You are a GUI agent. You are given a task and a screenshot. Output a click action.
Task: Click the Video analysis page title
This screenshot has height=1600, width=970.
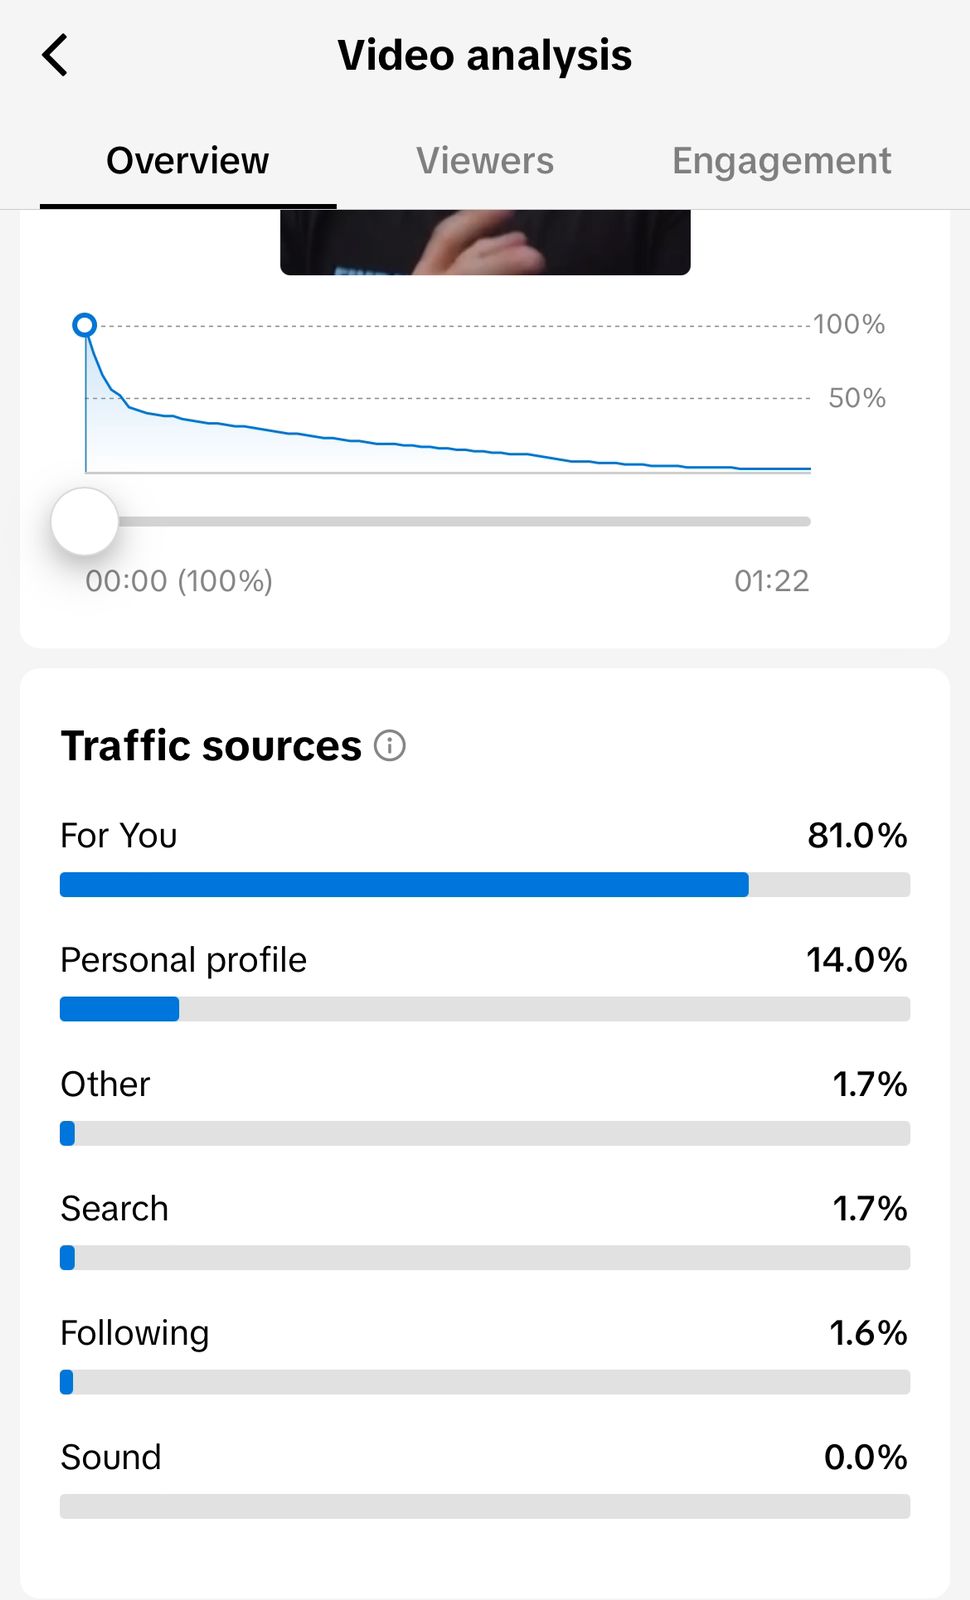pos(484,55)
